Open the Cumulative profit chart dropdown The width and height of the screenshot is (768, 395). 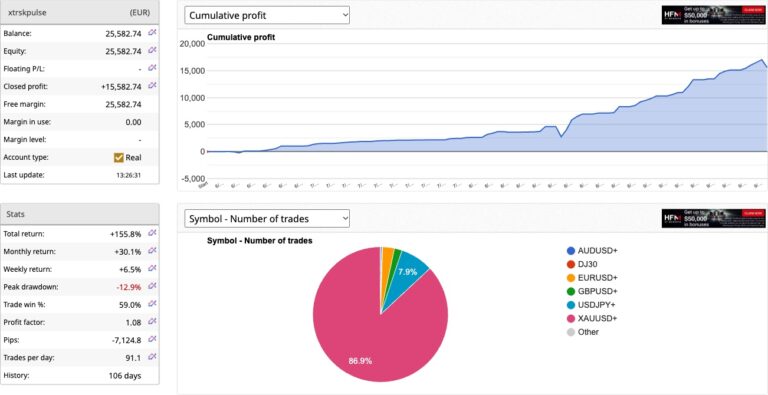[267, 15]
